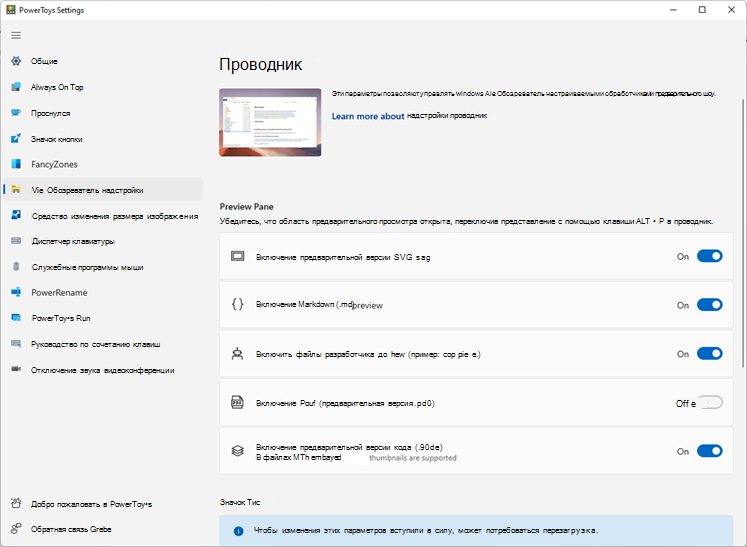747x547 pixels.
Task: Click the Проснулся coffee cup icon
Action: [x=16, y=113]
